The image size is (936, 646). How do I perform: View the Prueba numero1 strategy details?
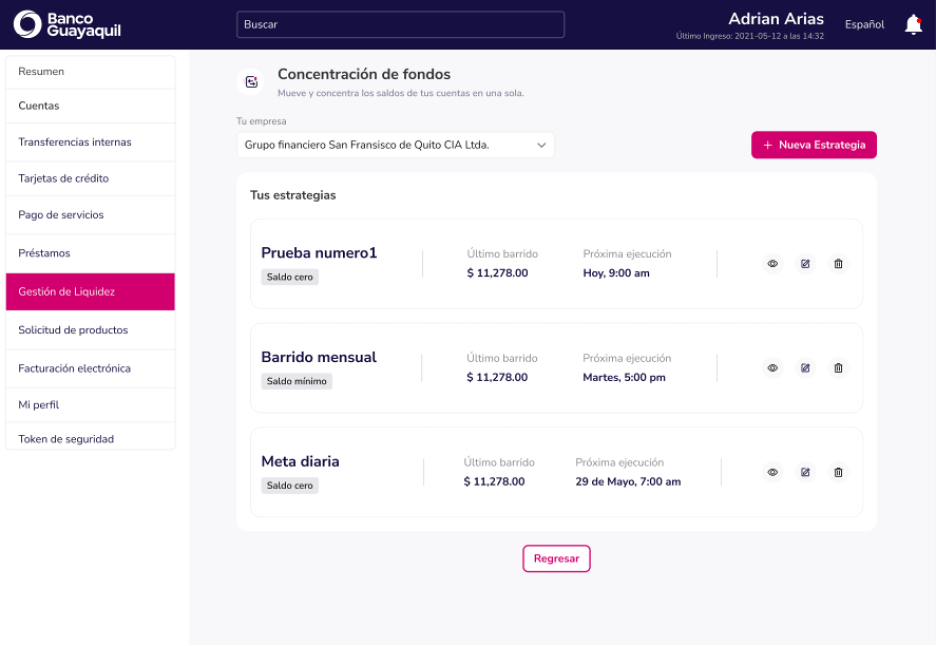772,264
